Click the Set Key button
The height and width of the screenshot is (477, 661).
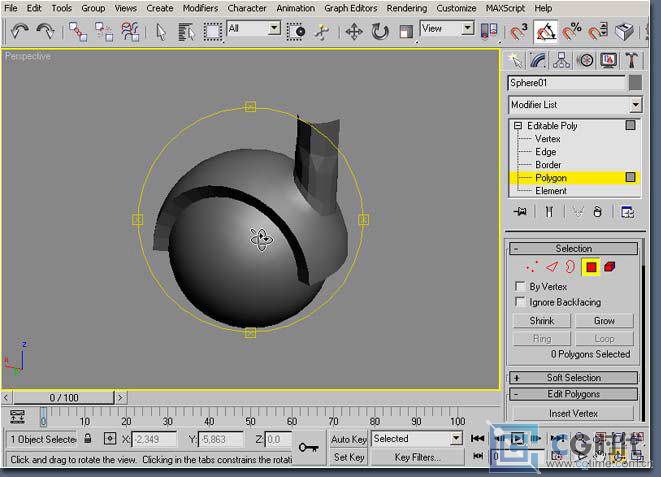coord(349,457)
